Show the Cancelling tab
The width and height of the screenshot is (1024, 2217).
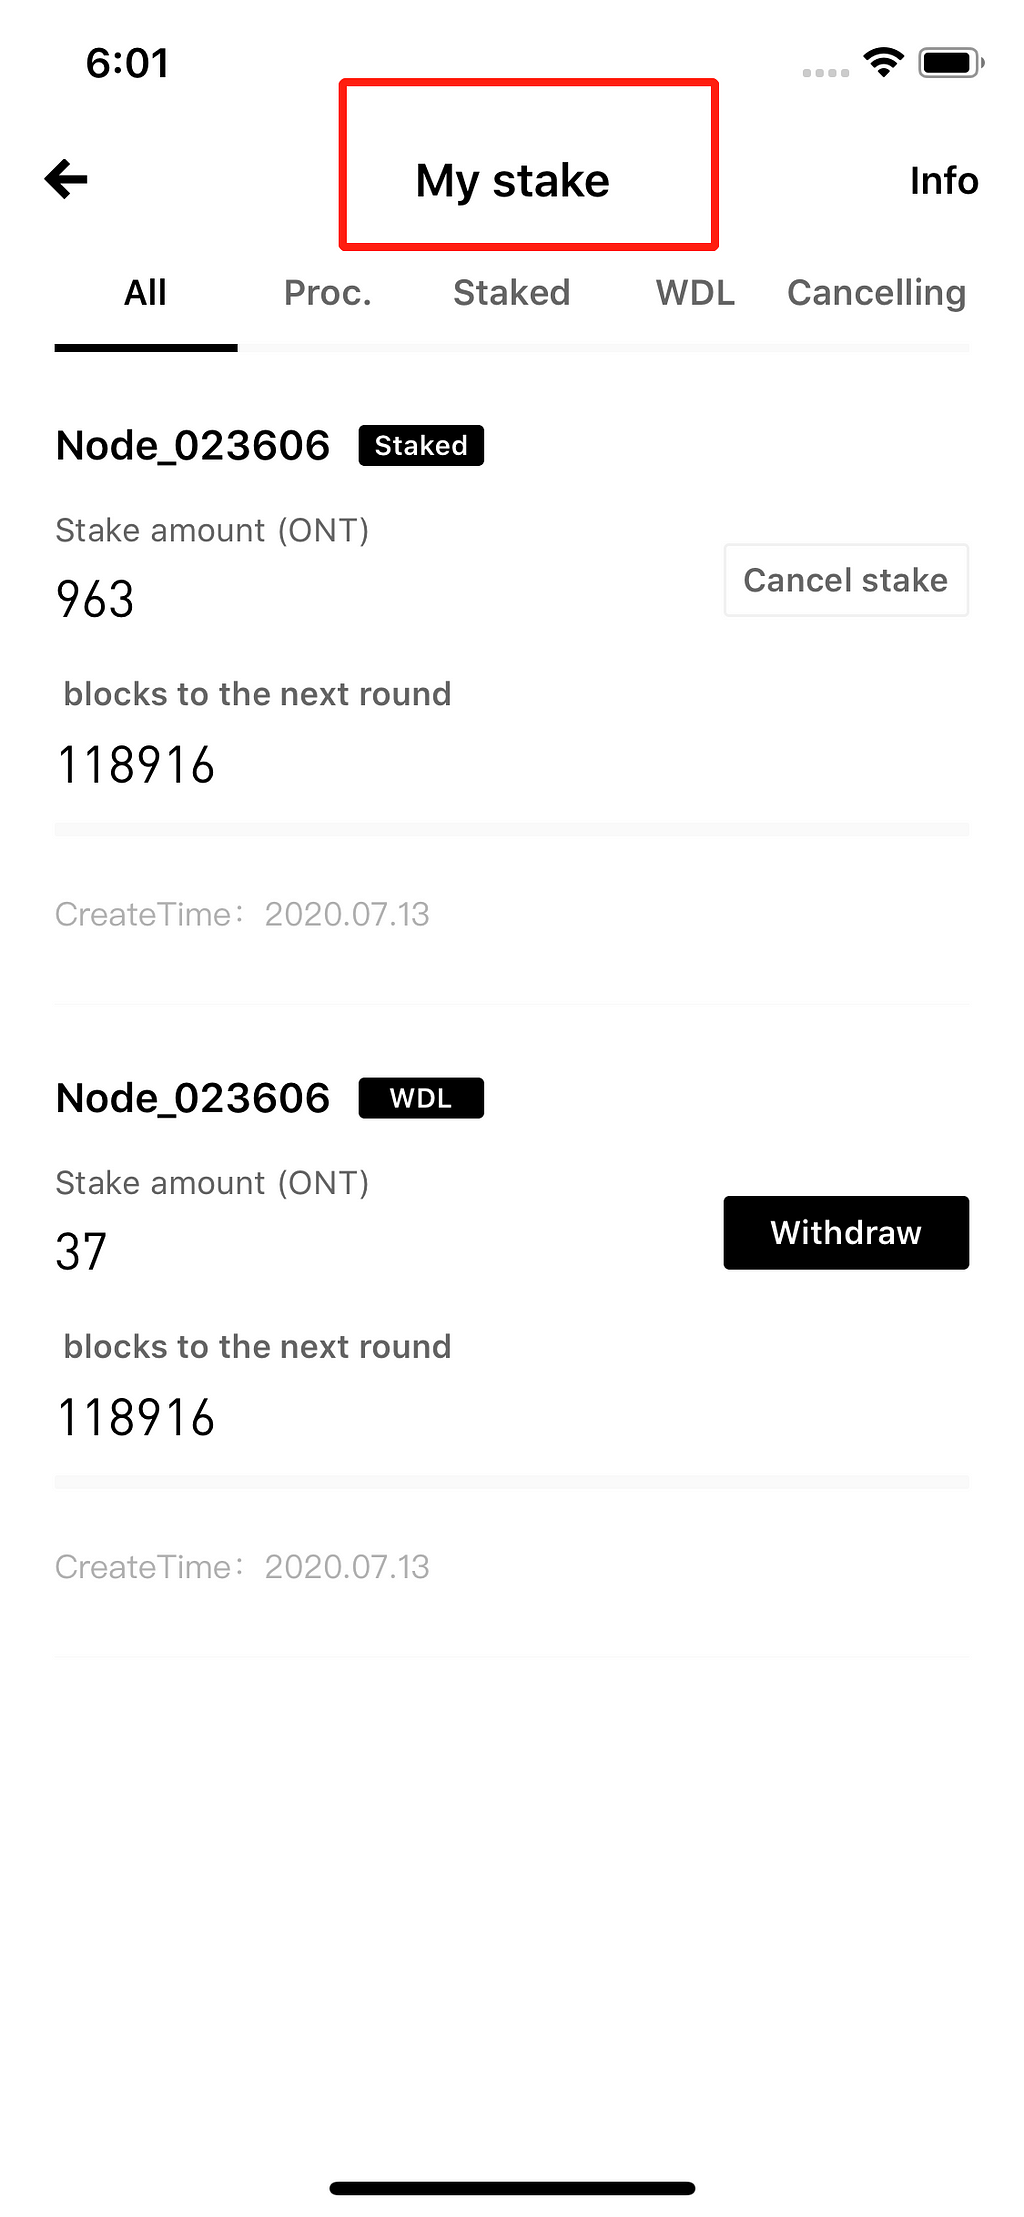click(x=876, y=293)
